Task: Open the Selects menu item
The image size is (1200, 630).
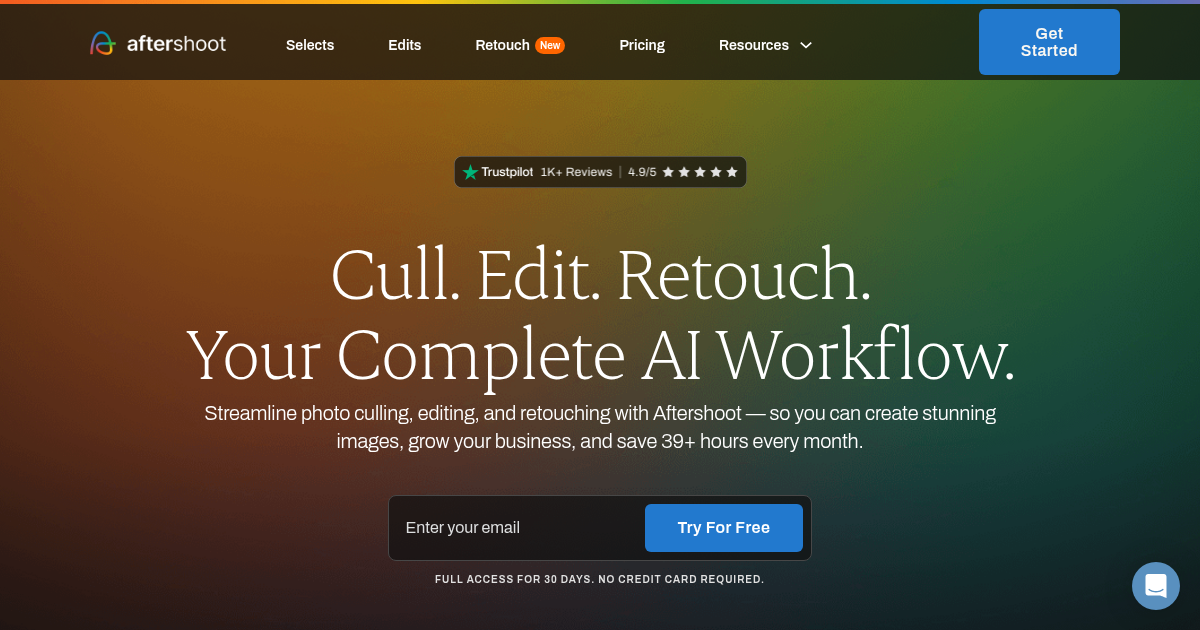Action: (310, 45)
